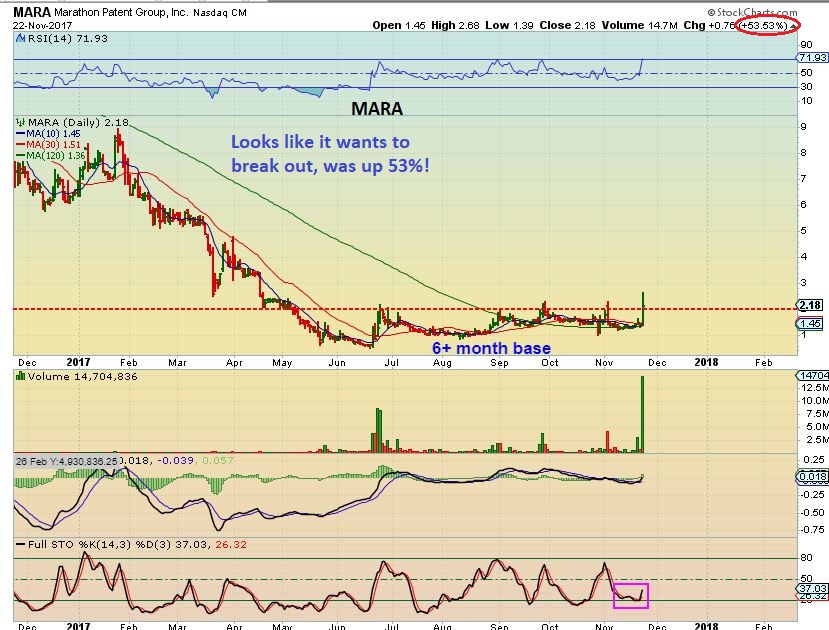Click the Jun label on the price chart date axis
829x630 pixels.
(337, 363)
